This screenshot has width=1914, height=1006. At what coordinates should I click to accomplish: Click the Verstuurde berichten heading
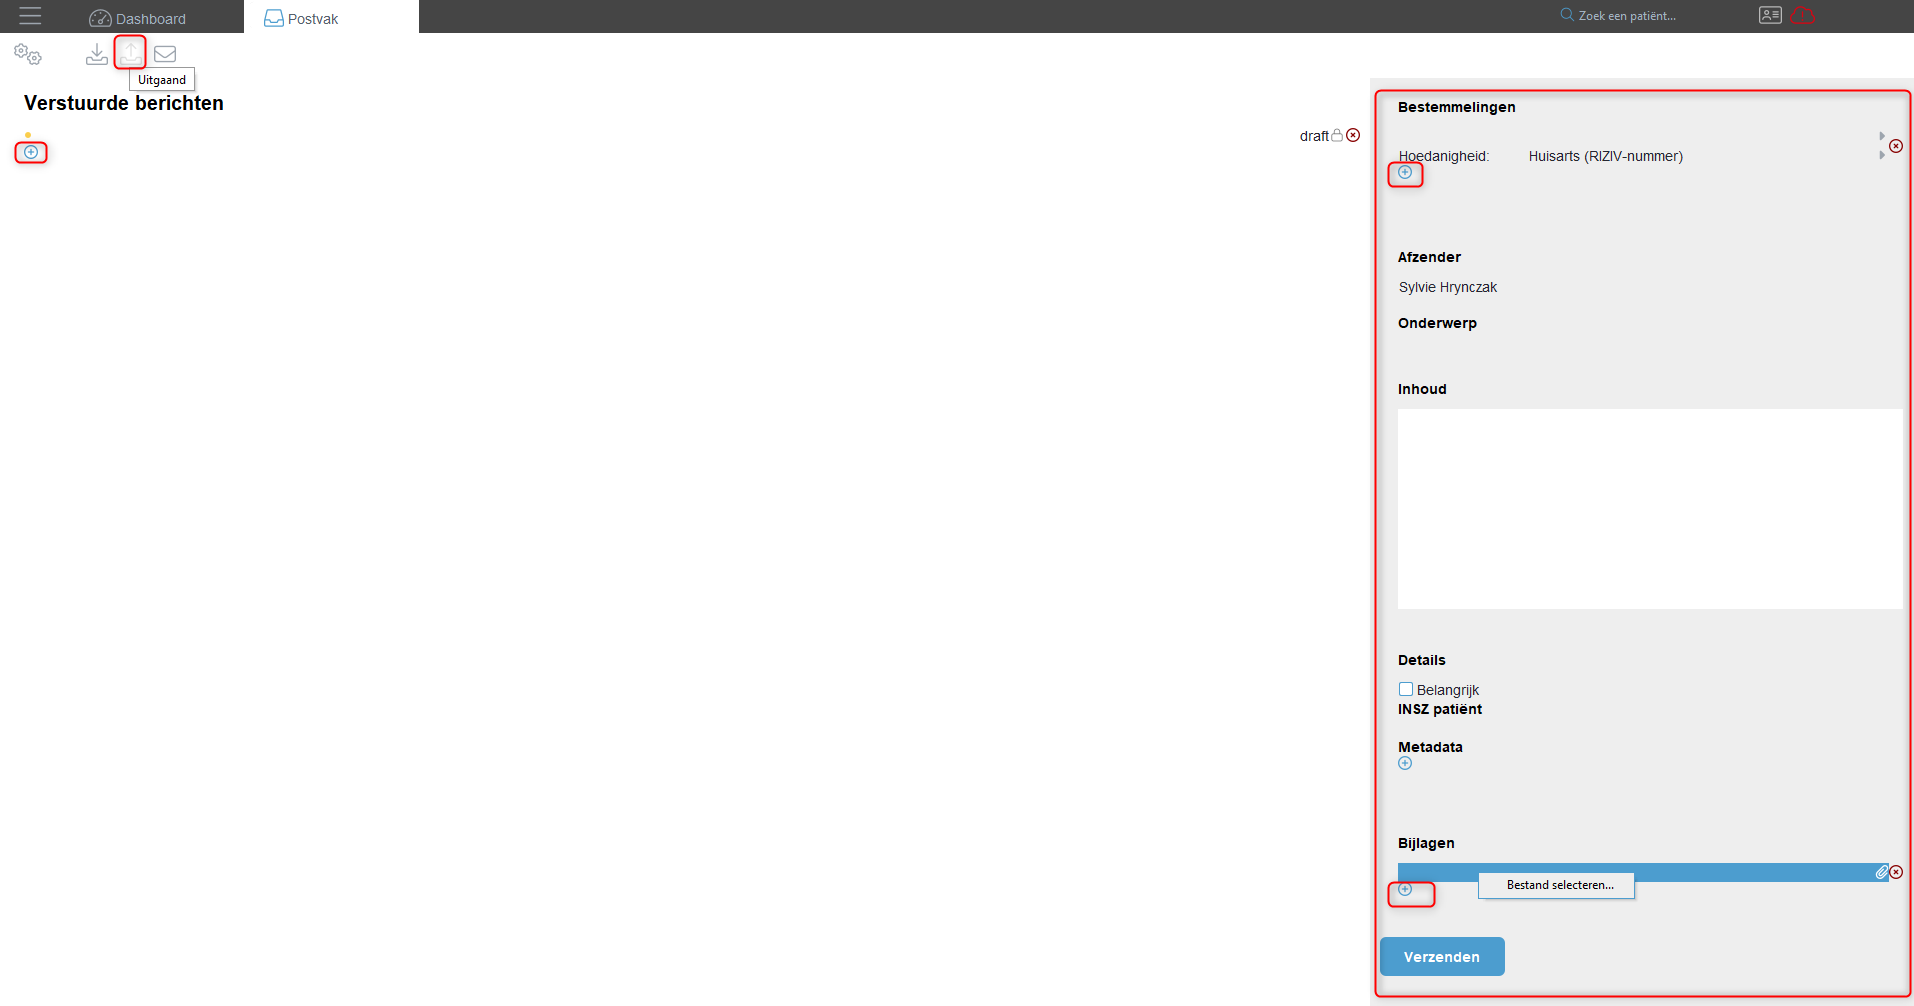124,103
